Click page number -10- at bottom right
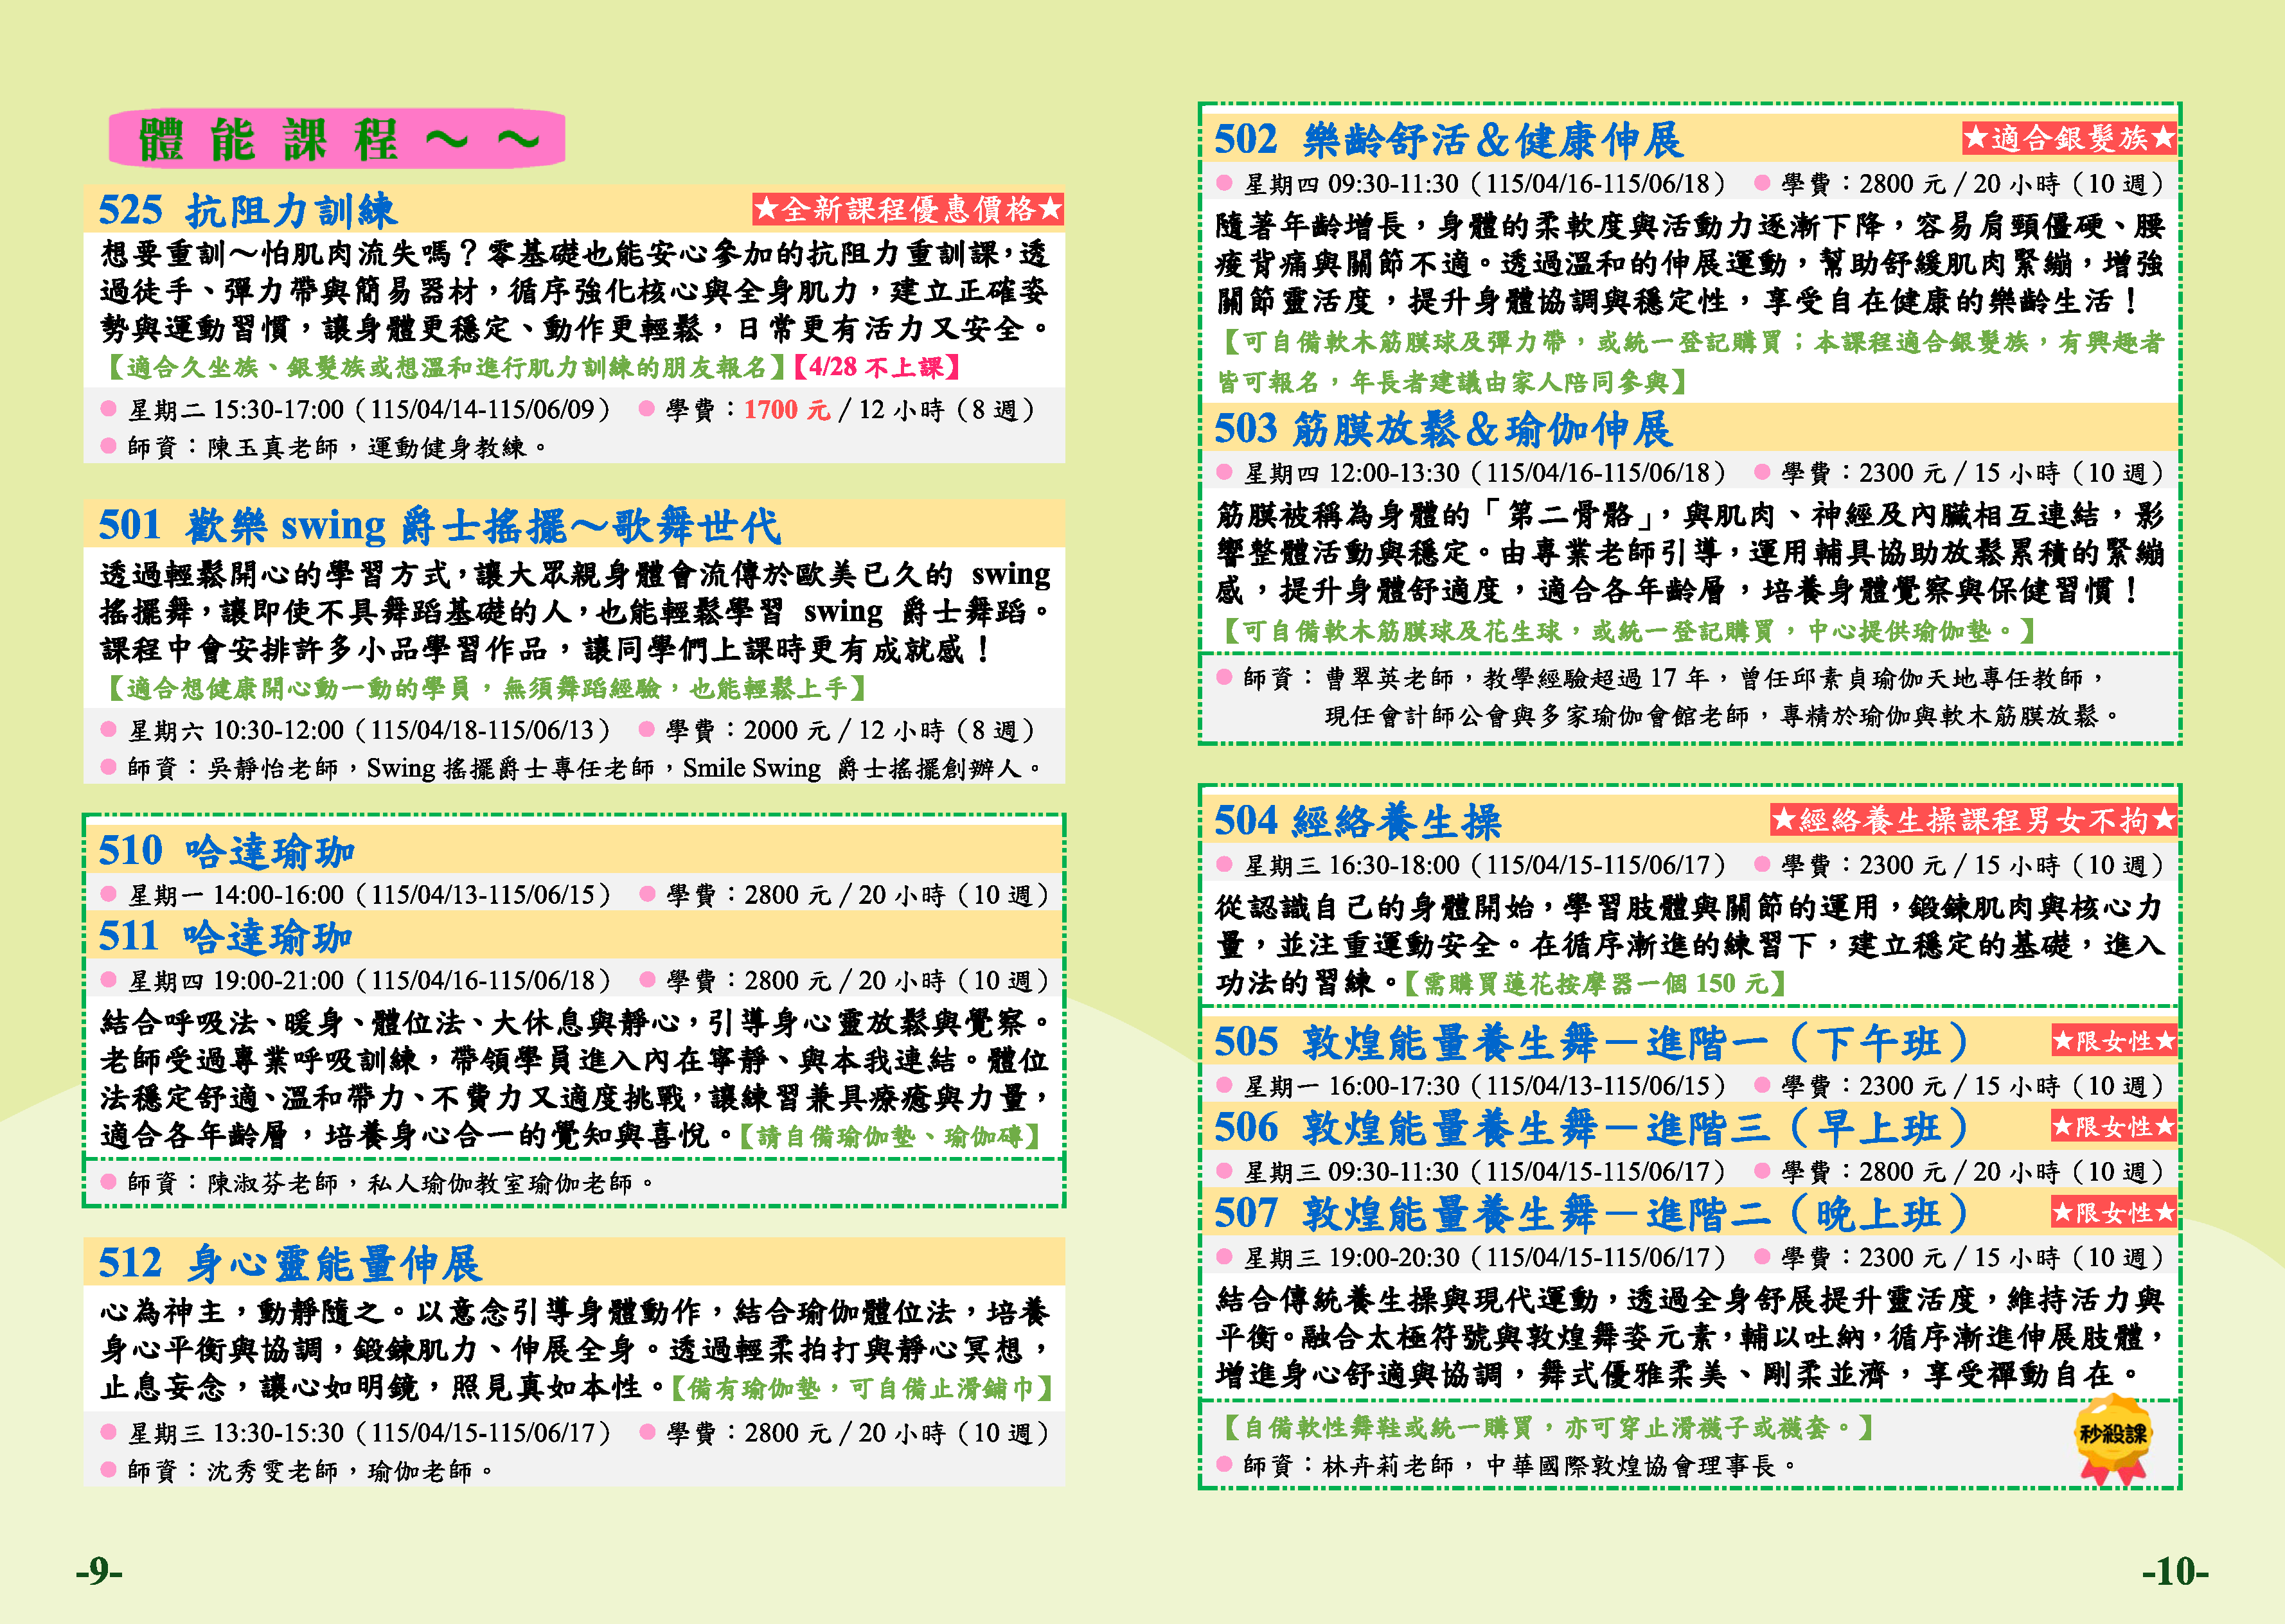The height and width of the screenshot is (1624, 2285). pos(2175,1571)
